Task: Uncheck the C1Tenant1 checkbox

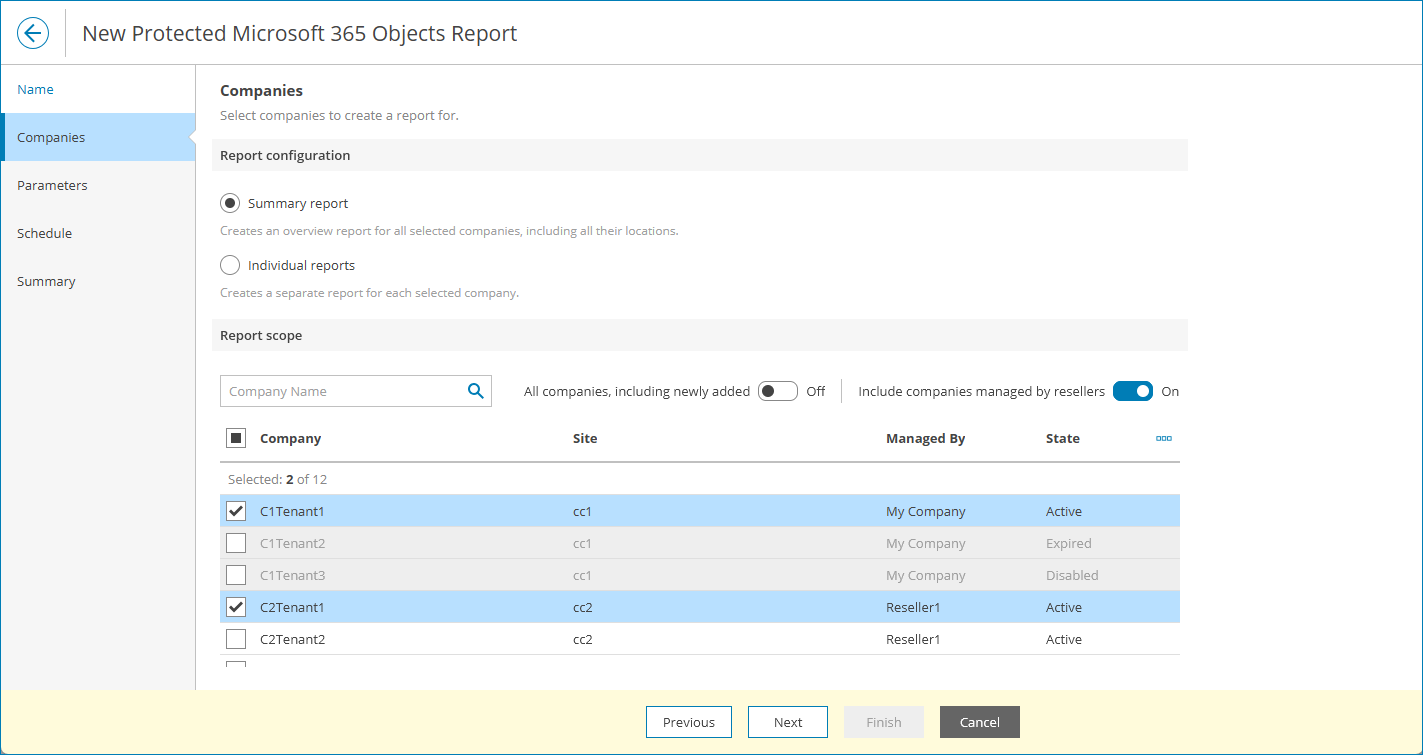Action: [x=236, y=511]
